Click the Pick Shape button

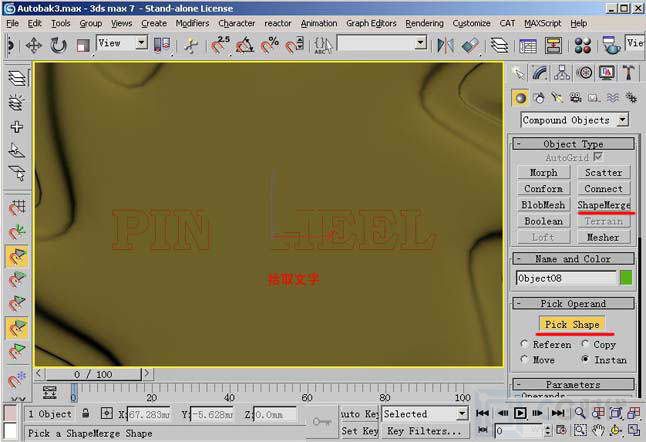(x=572, y=324)
